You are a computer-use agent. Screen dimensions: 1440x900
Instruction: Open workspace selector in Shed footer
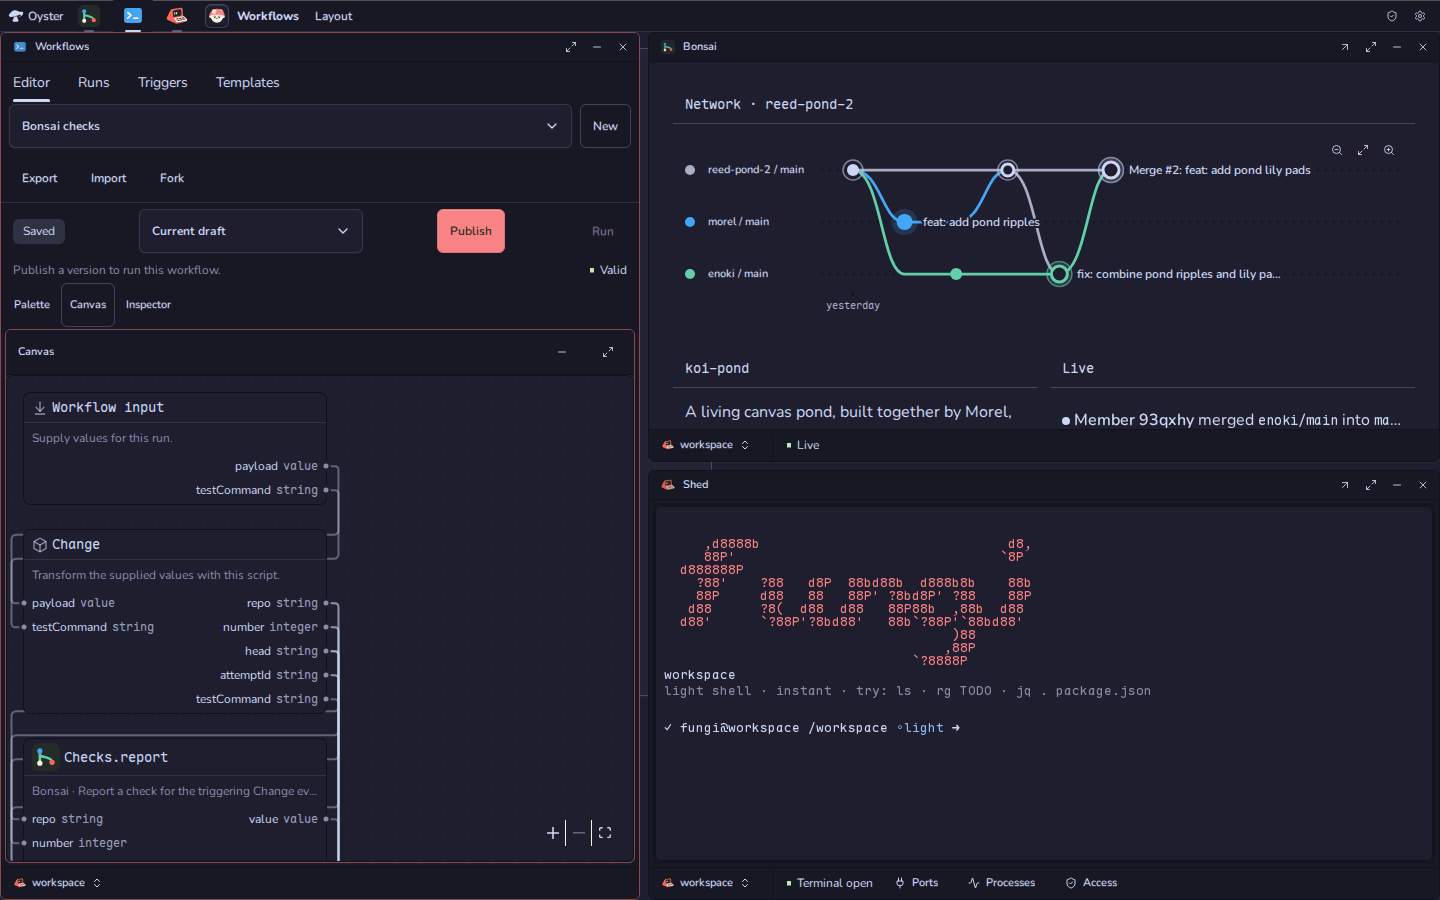click(706, 883)
